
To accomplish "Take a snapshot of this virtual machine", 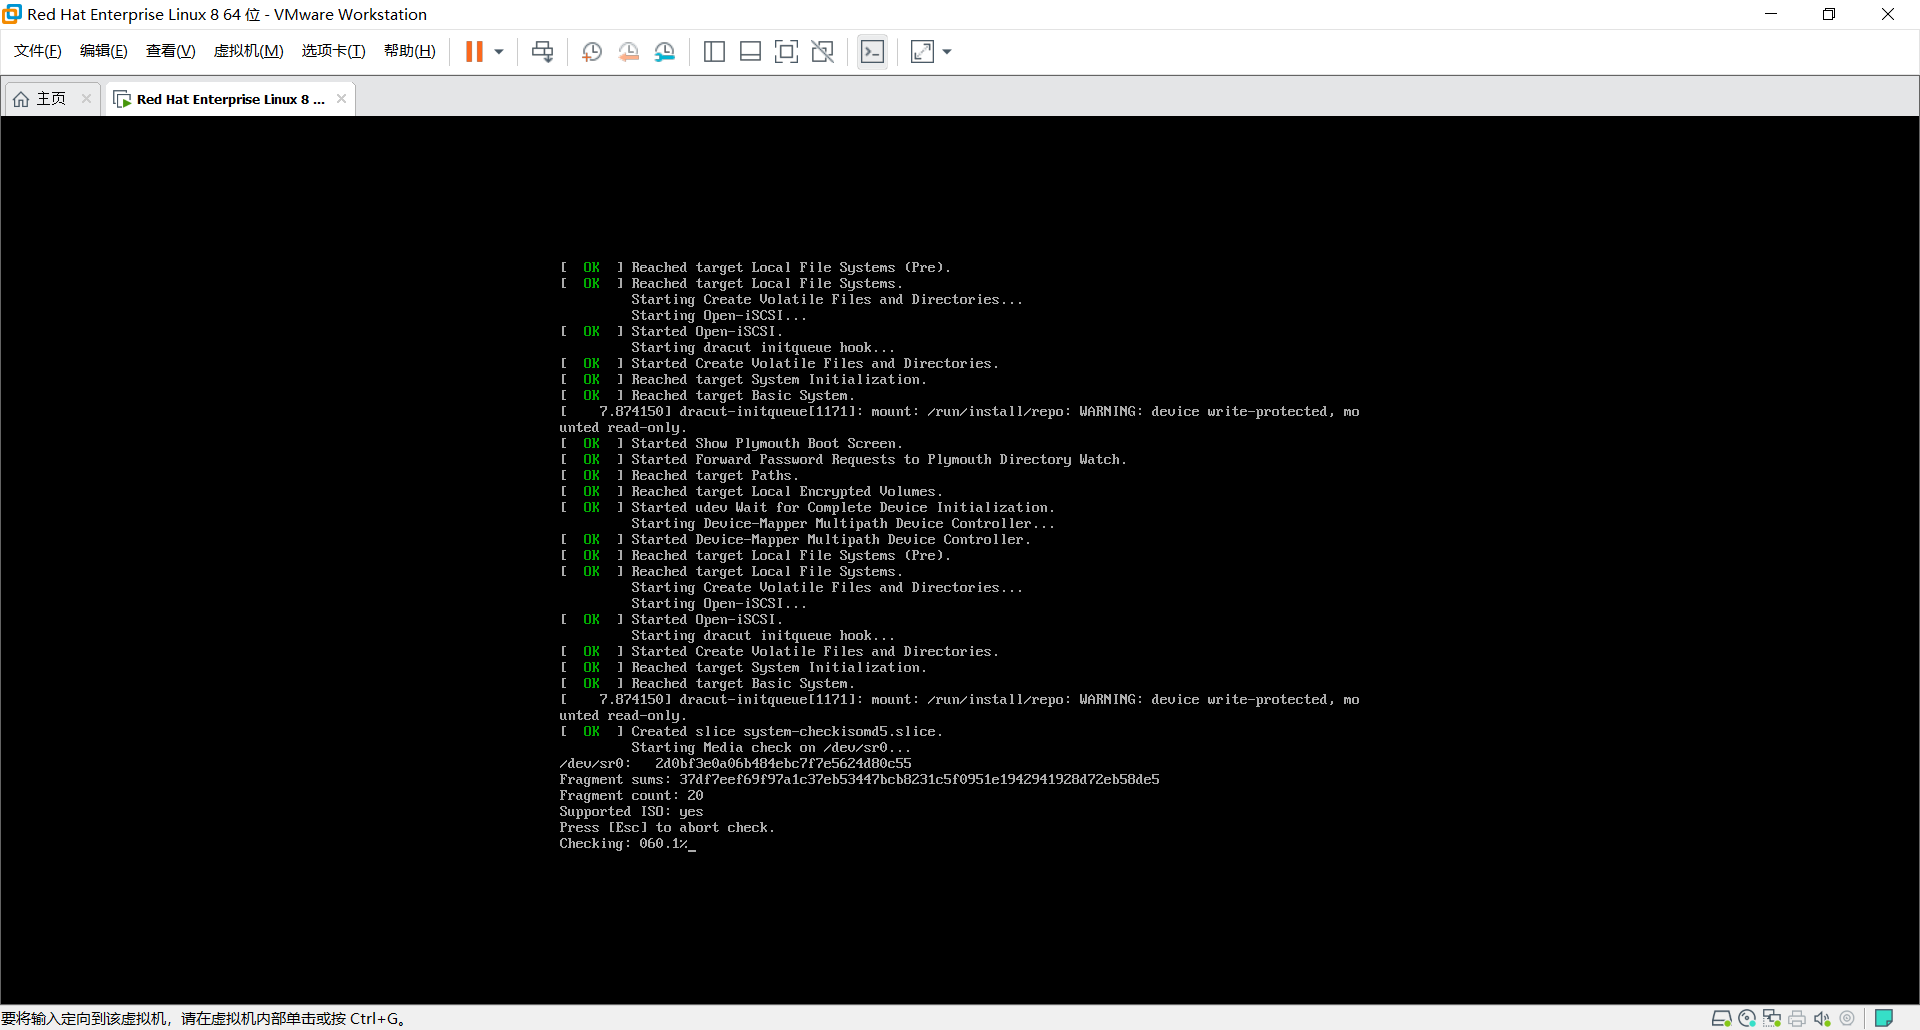I will pyautogui.click(x=592, y=52).
